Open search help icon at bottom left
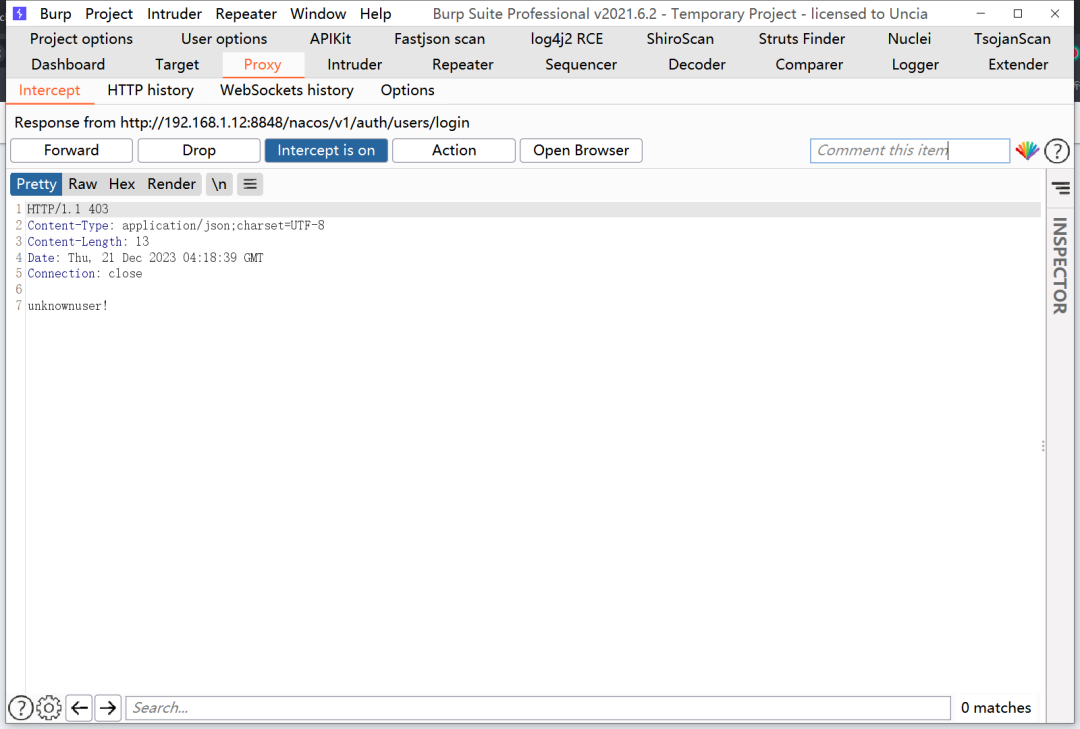 pyautogui.click(x=21, y=708)
